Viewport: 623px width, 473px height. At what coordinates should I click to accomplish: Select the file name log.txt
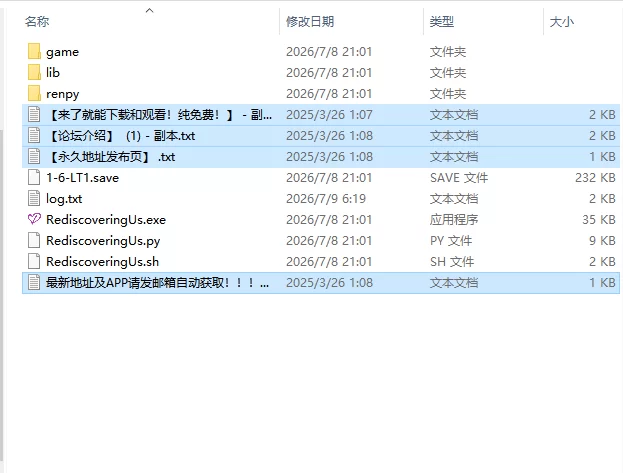point(64,199)
